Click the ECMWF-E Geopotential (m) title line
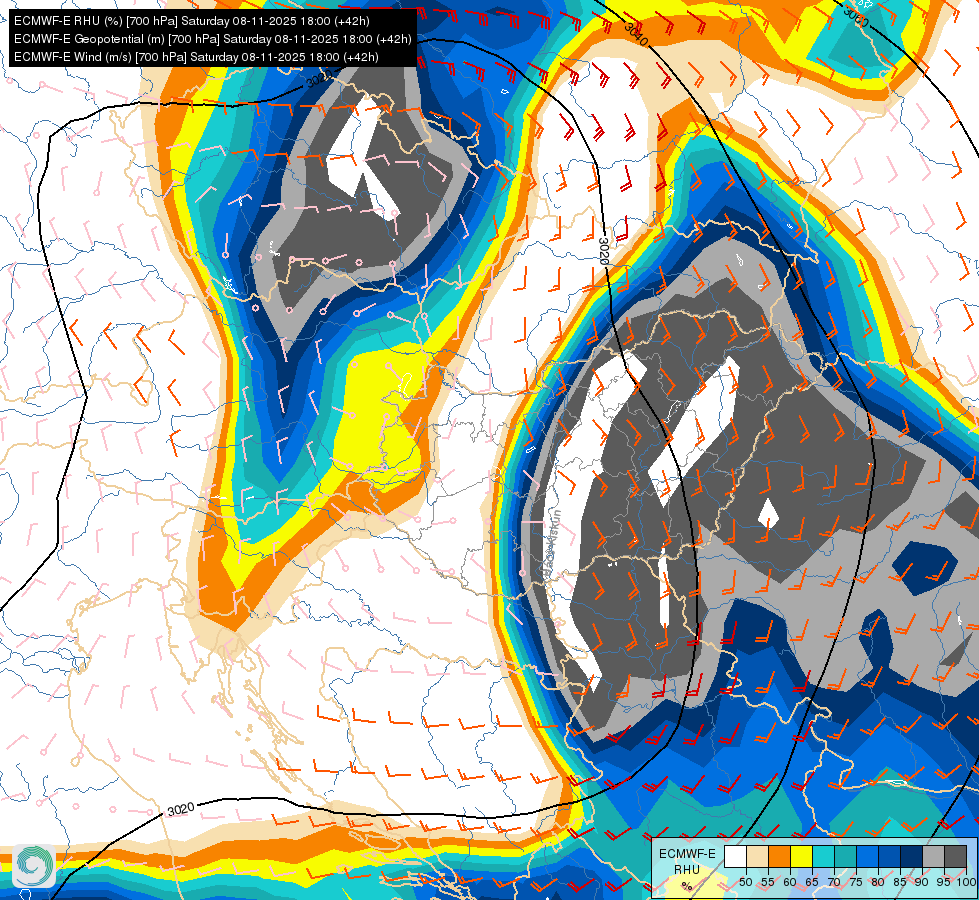This screenshot has height=900, width=979. click(x=213, y=39)
